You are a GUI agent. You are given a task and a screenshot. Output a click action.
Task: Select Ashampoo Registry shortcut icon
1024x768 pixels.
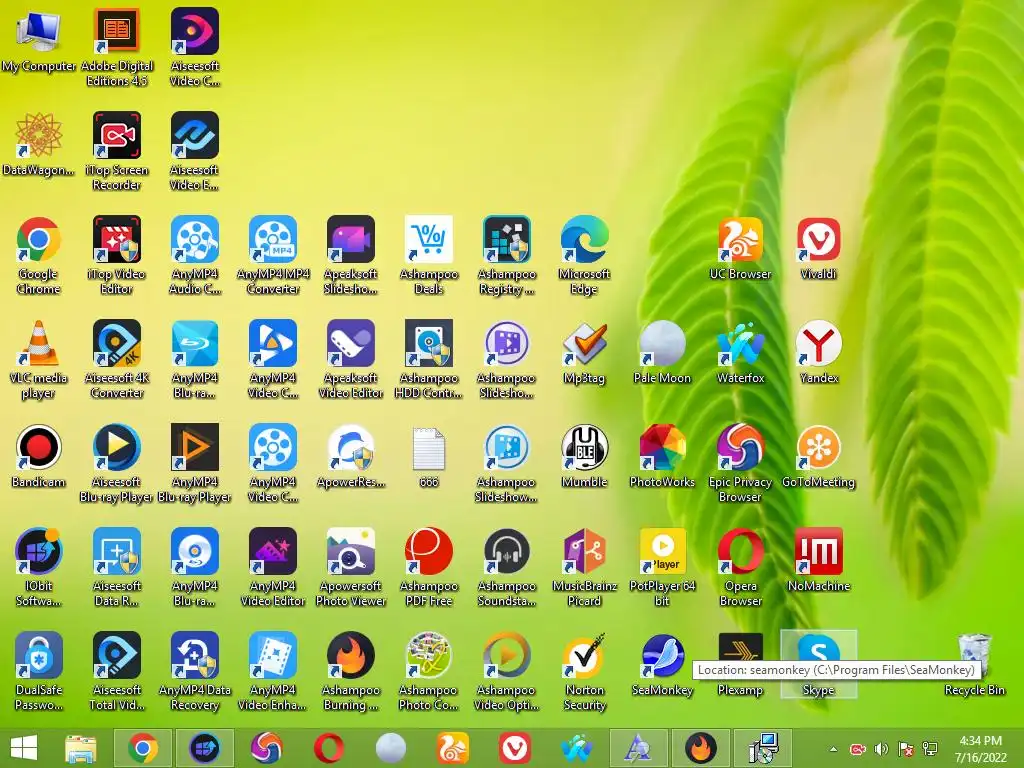click(507, 255)
